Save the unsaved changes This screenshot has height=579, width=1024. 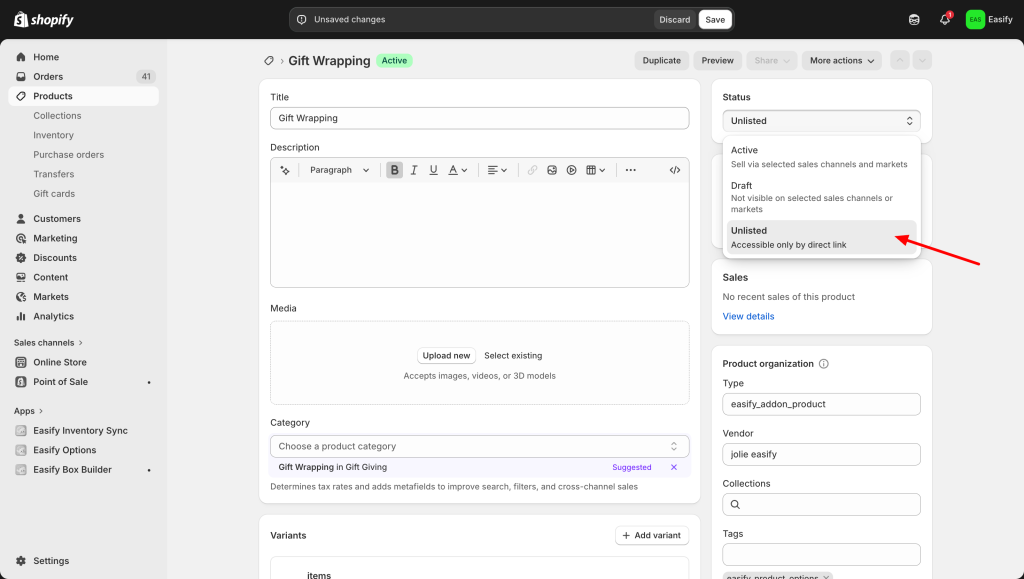(715, 20)
